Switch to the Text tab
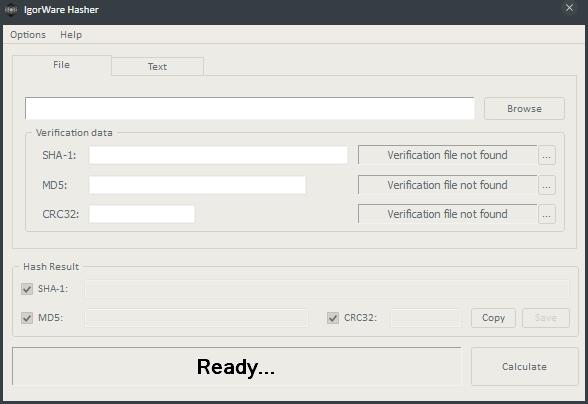The height and width of the screenshot is (404, 588). pos(158,66)
